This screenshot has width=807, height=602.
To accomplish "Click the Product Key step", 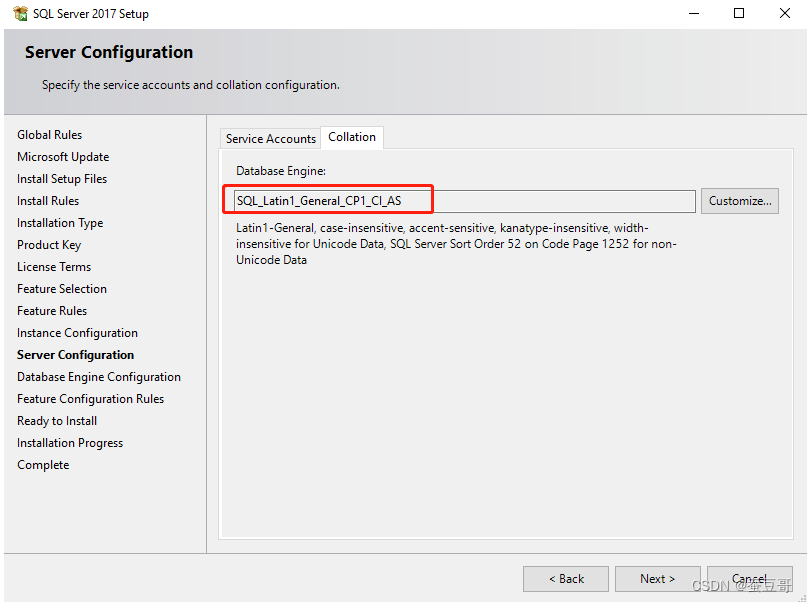I will click(x=49, y=245).
